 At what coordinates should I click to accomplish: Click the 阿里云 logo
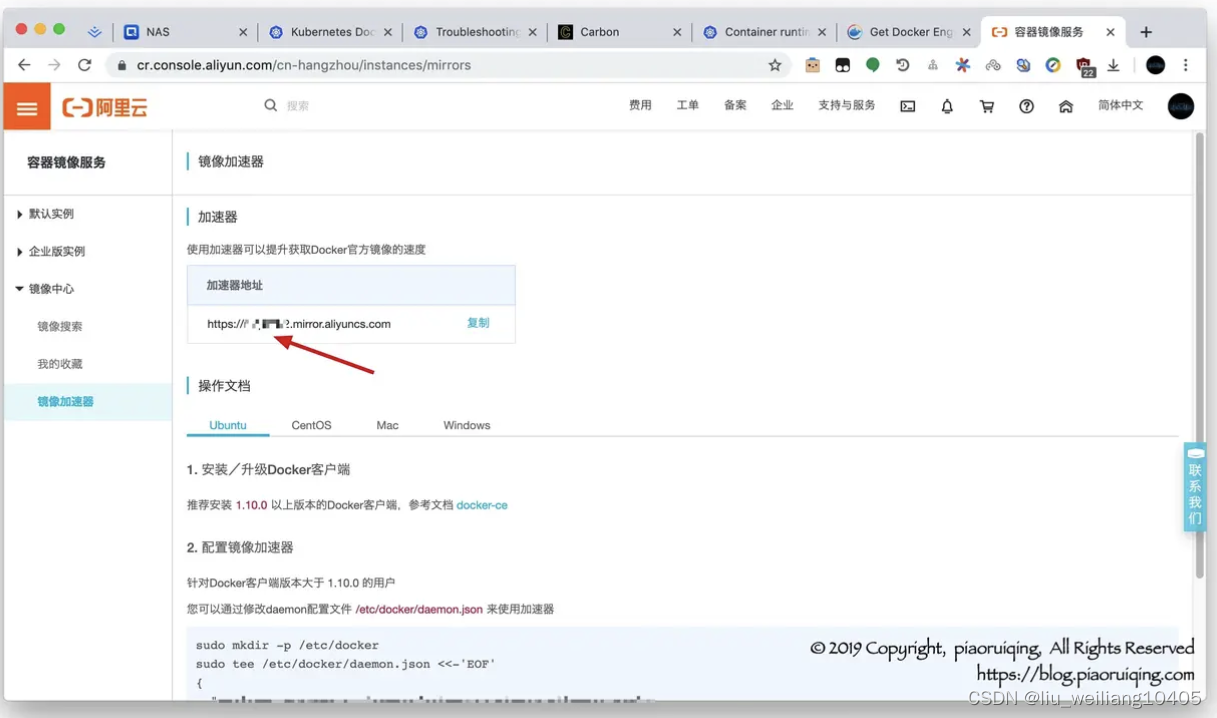point(105,107)
